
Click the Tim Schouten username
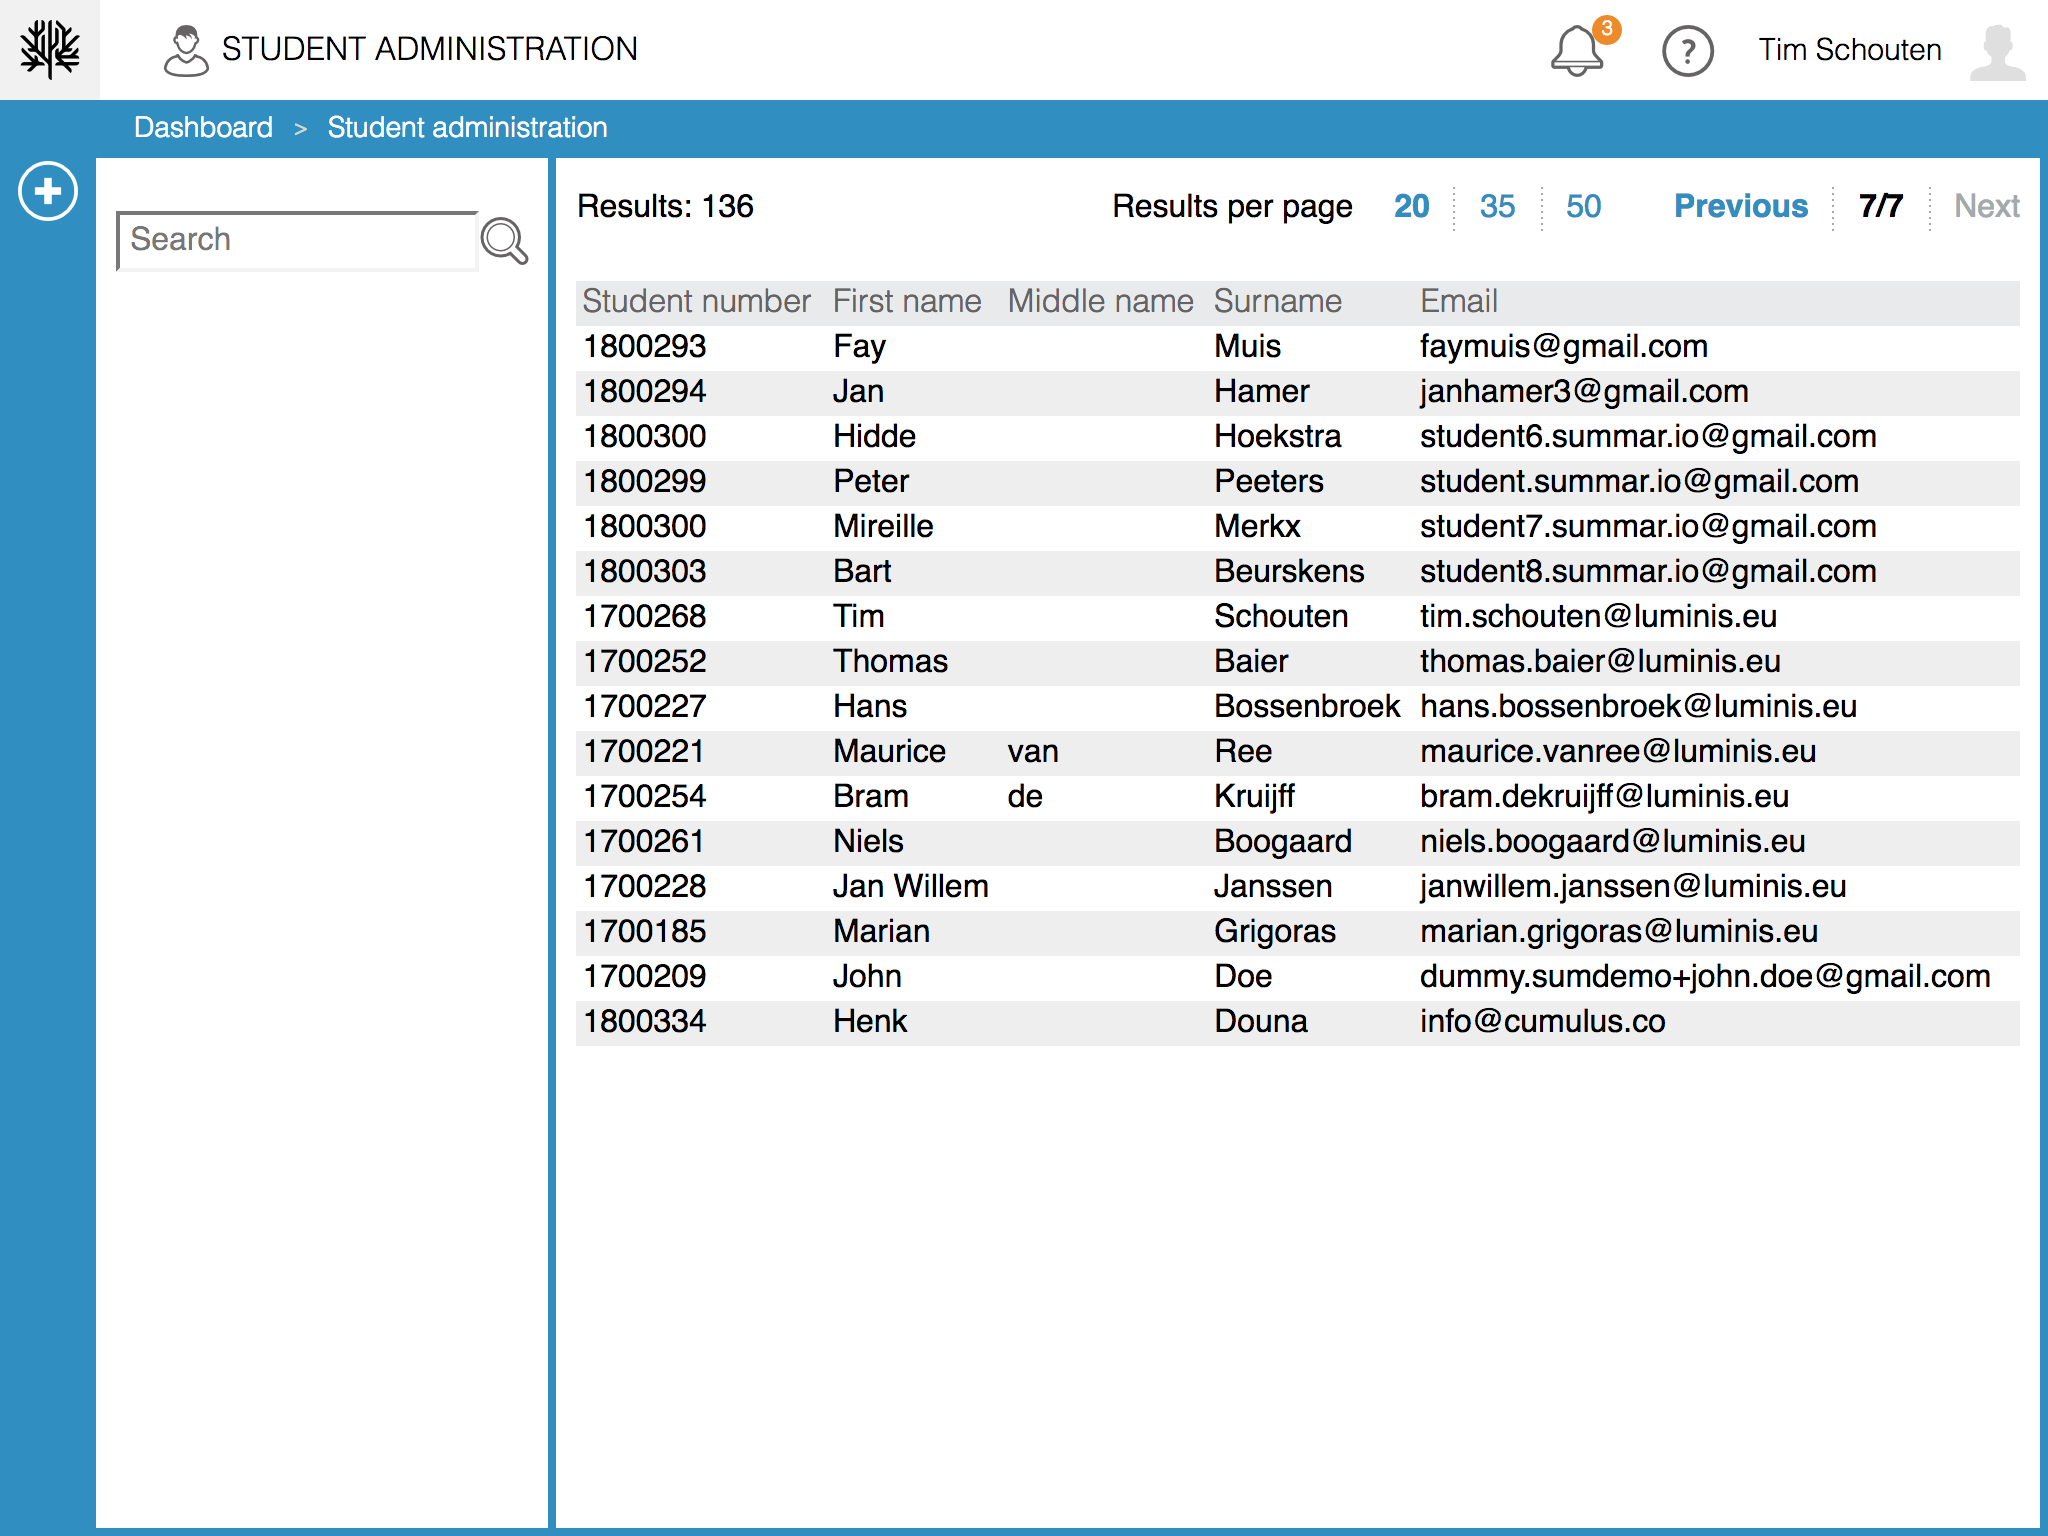tap(1849, 50)
